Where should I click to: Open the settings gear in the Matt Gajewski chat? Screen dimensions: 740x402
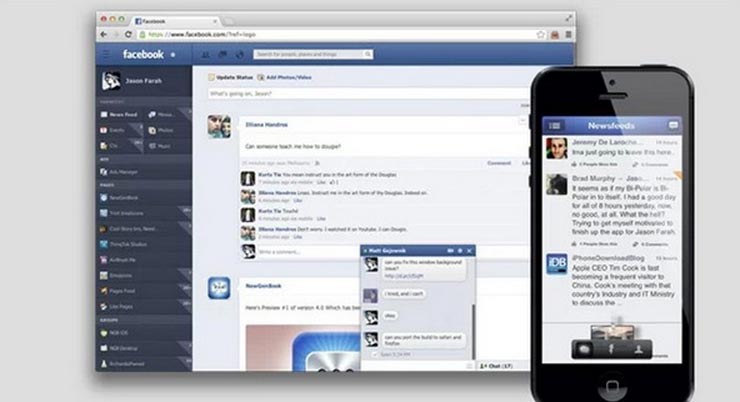point(460,251)
